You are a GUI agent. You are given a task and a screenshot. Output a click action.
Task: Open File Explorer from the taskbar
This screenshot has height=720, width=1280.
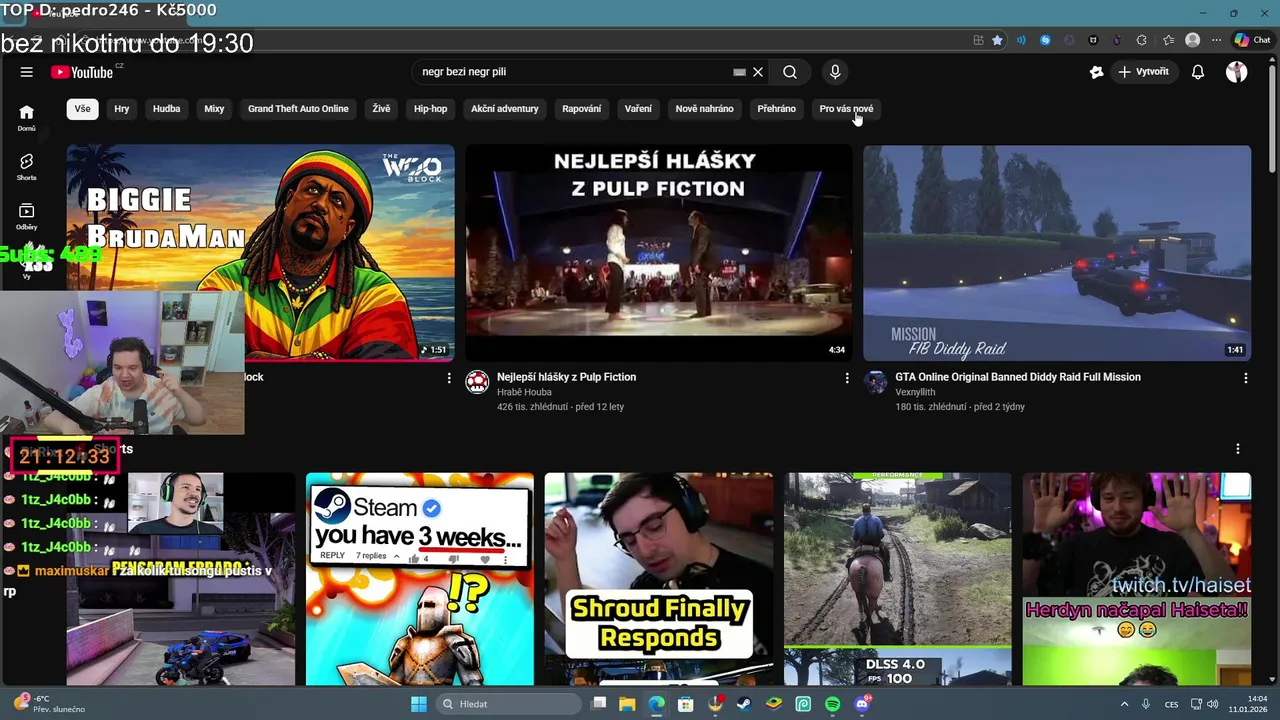pyautogui.click(x=627, y=704)
